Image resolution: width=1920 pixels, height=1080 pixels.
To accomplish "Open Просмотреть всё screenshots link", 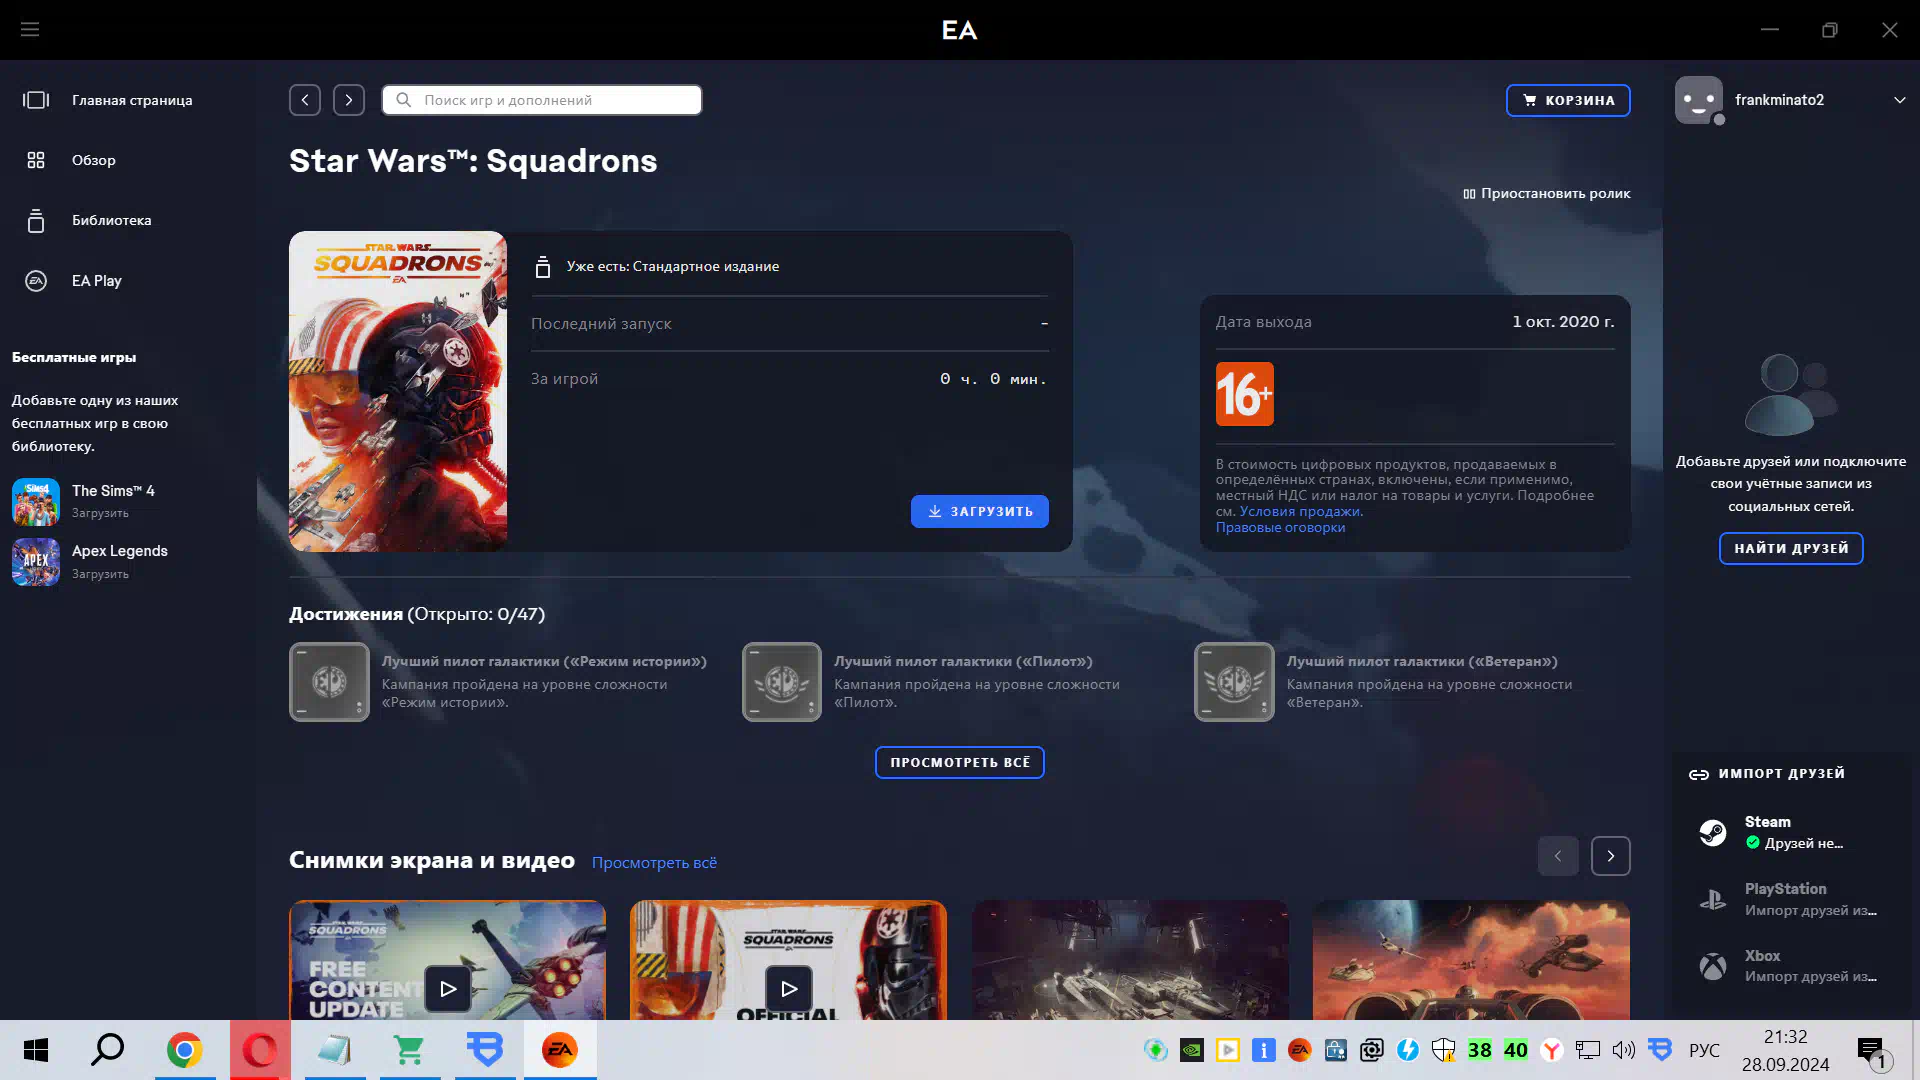I will pyautogui.click(x=654, y=862).
